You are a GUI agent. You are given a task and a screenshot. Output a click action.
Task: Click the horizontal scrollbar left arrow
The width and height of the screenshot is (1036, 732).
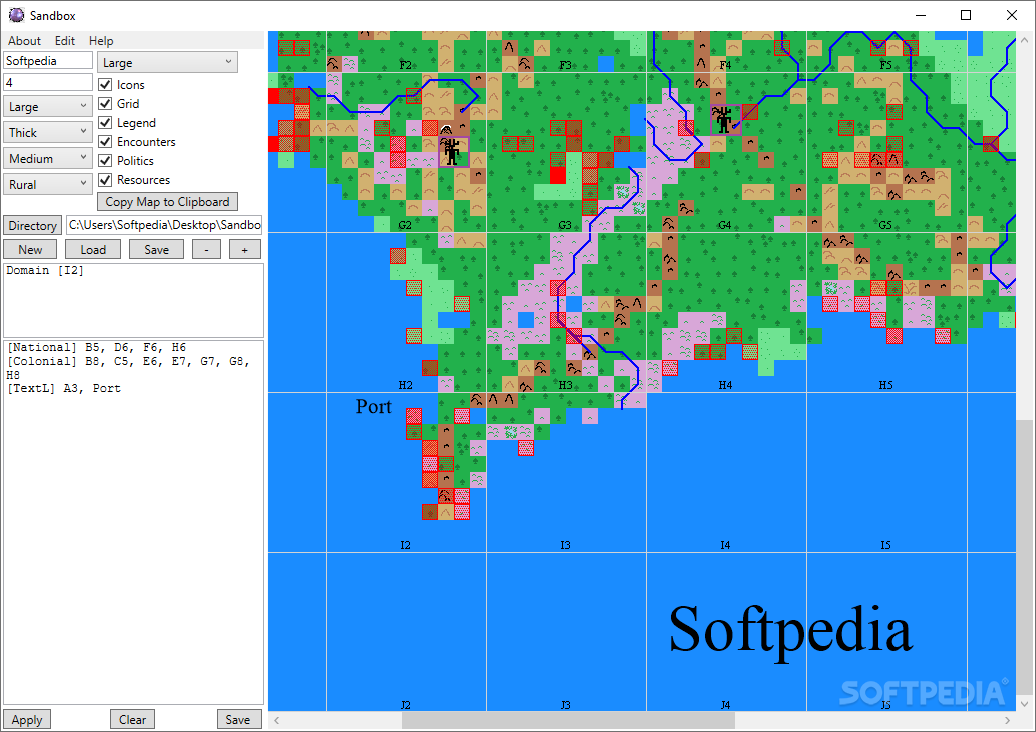(x=277, y=720)
